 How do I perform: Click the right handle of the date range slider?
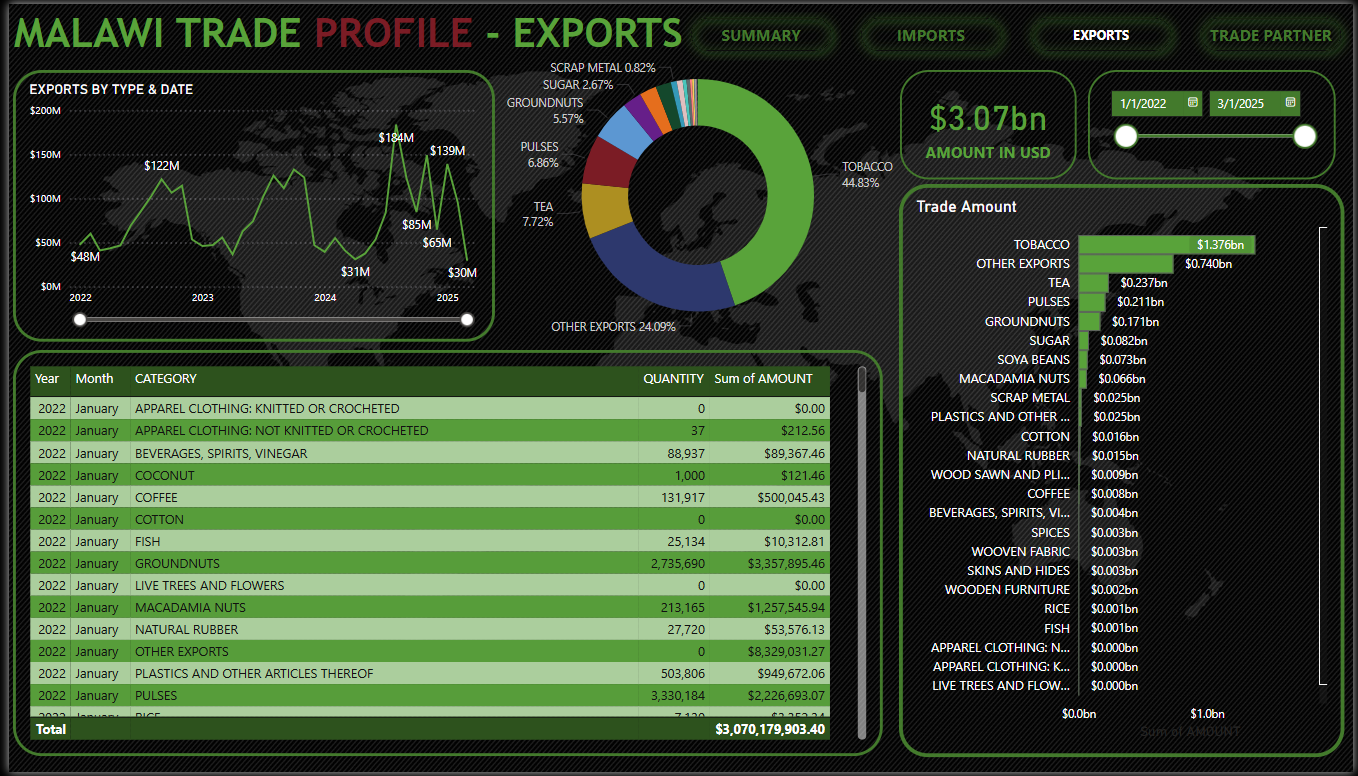1304,136
